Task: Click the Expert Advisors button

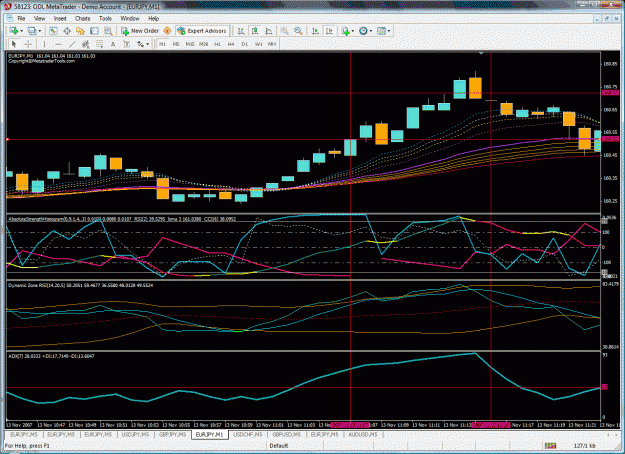Action: pos(202,31)
